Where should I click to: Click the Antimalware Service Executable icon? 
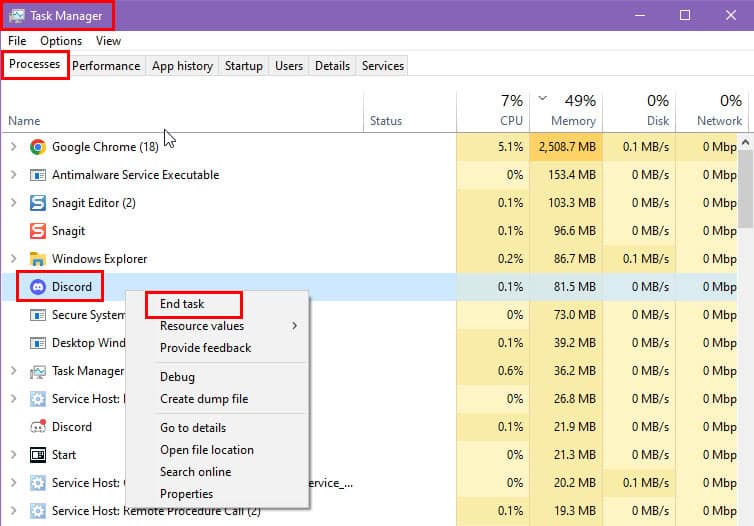[x=38, y=175]
